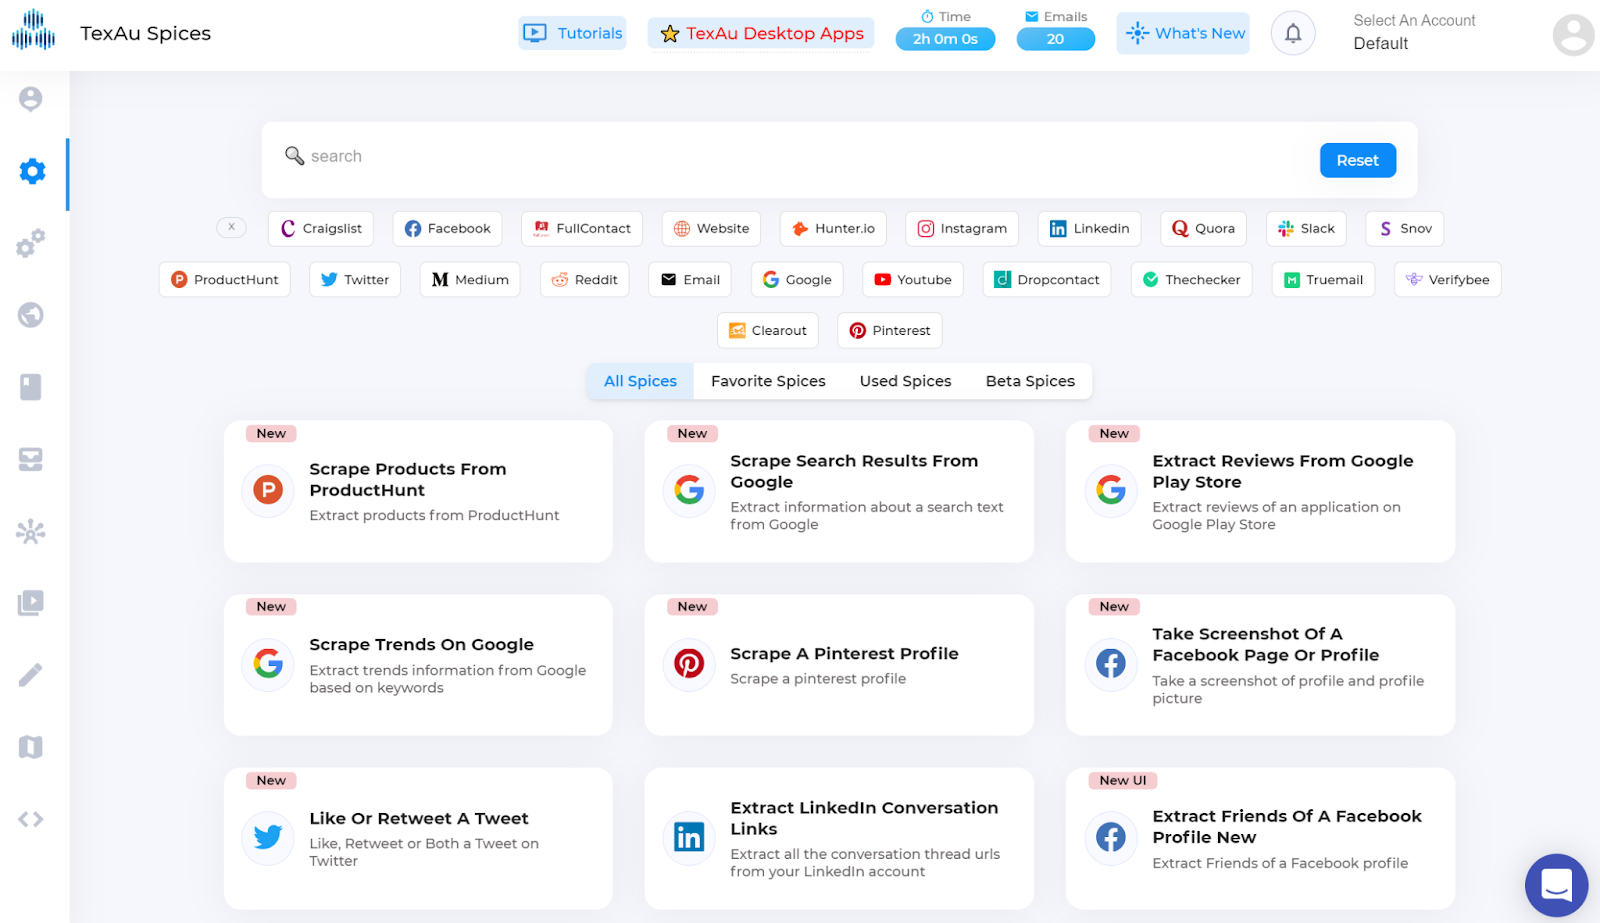
Task: Click the TexAu logo icon
Action: tap(33, 30)
